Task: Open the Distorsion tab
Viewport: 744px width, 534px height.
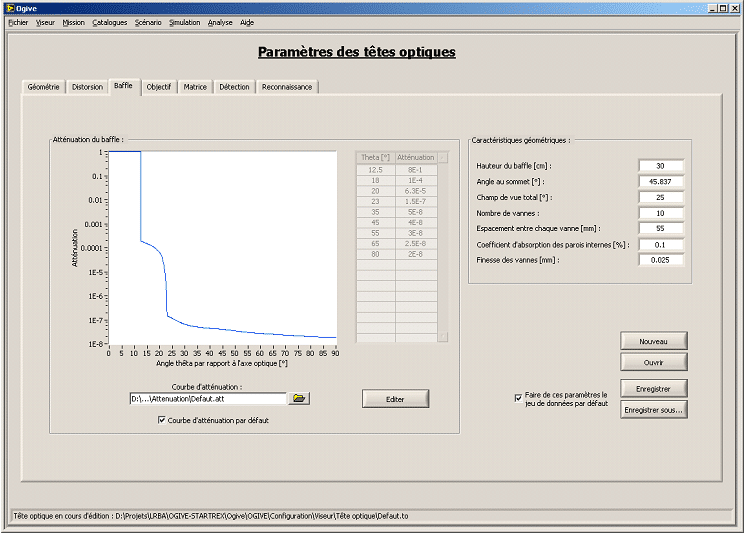Action: click(87, 87)
